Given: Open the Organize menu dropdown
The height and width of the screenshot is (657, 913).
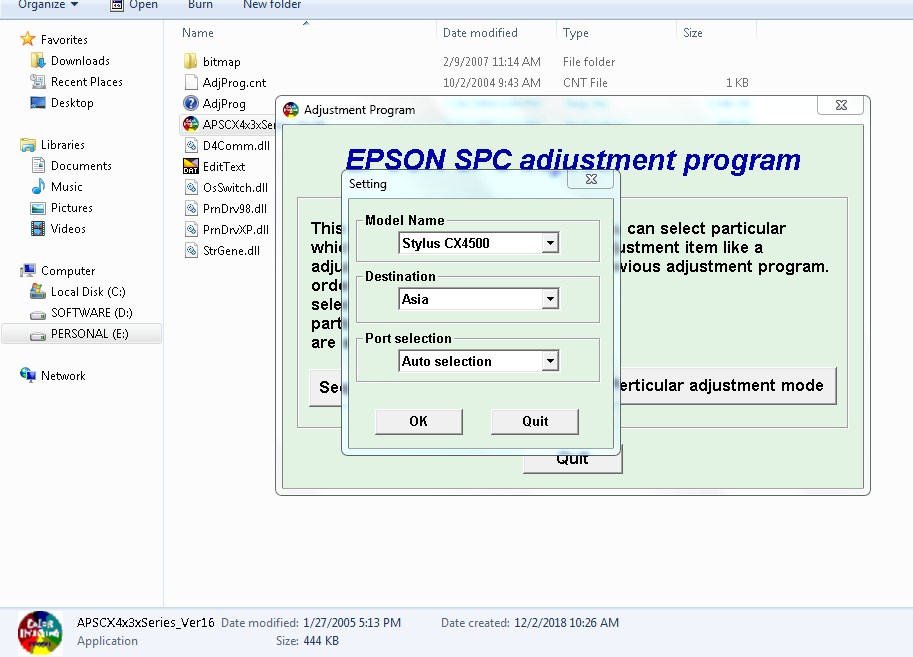Looking at the screenshot, I should (x=48, y=5).
